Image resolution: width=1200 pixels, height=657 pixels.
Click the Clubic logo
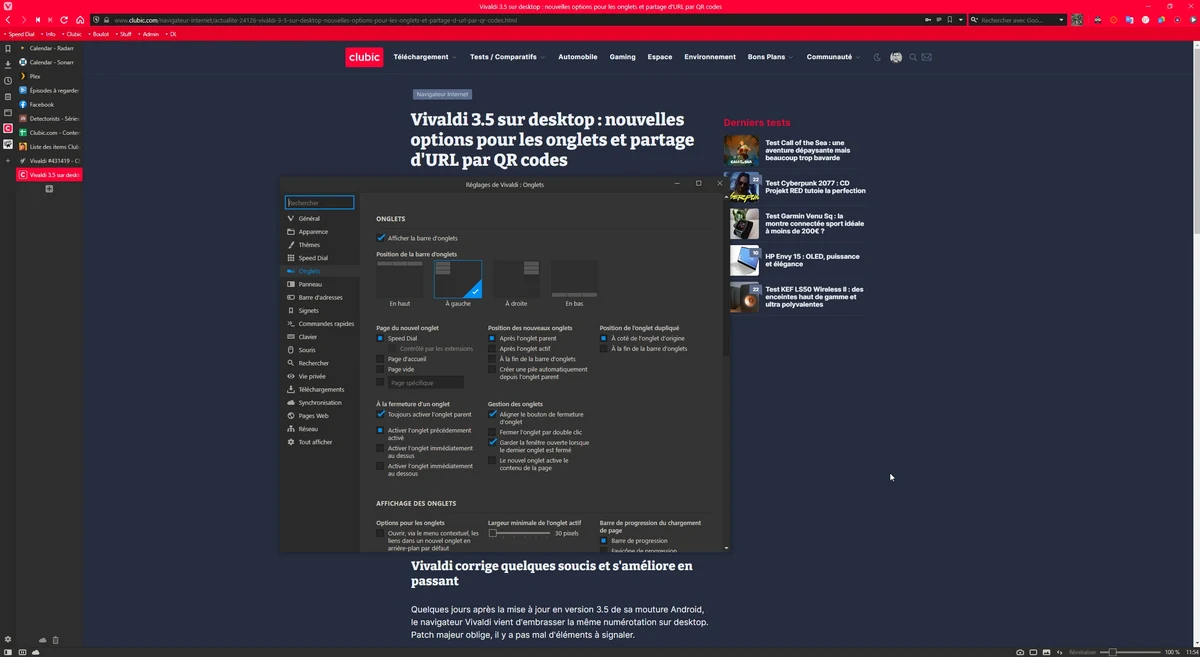[x=364, y=57]
